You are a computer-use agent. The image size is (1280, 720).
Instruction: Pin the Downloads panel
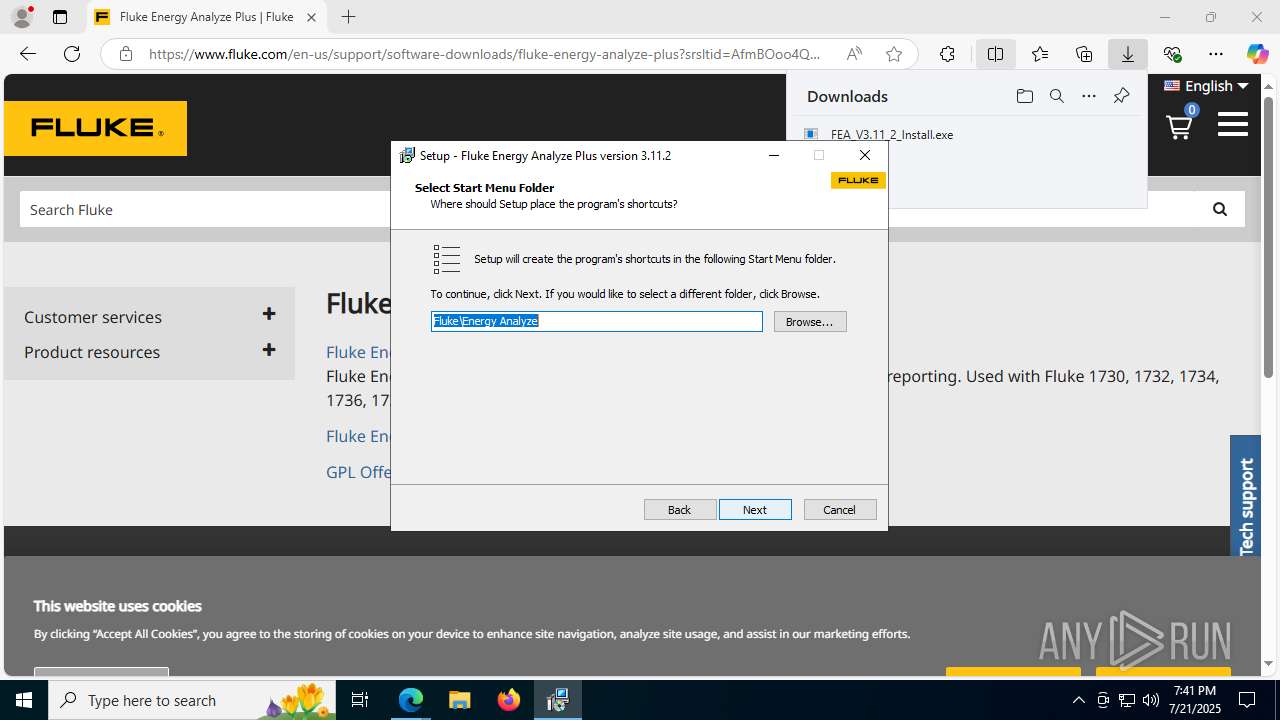pos(1121,96)
